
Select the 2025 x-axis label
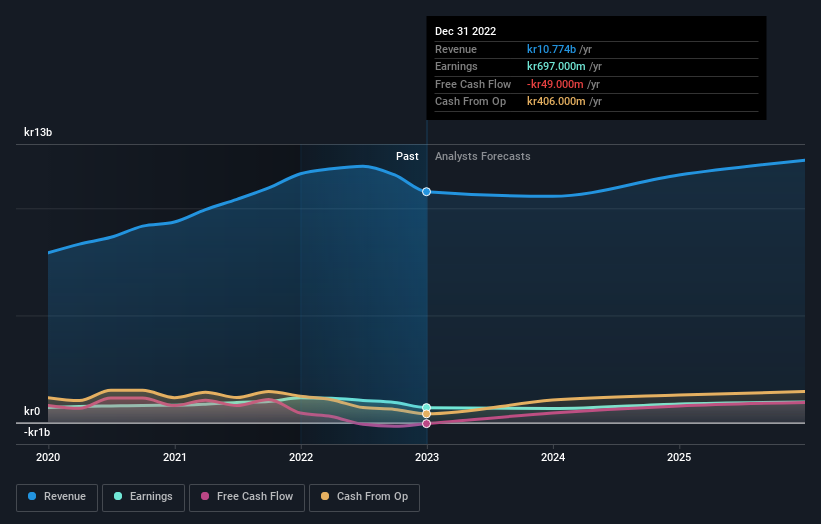(x=679, y=457)
